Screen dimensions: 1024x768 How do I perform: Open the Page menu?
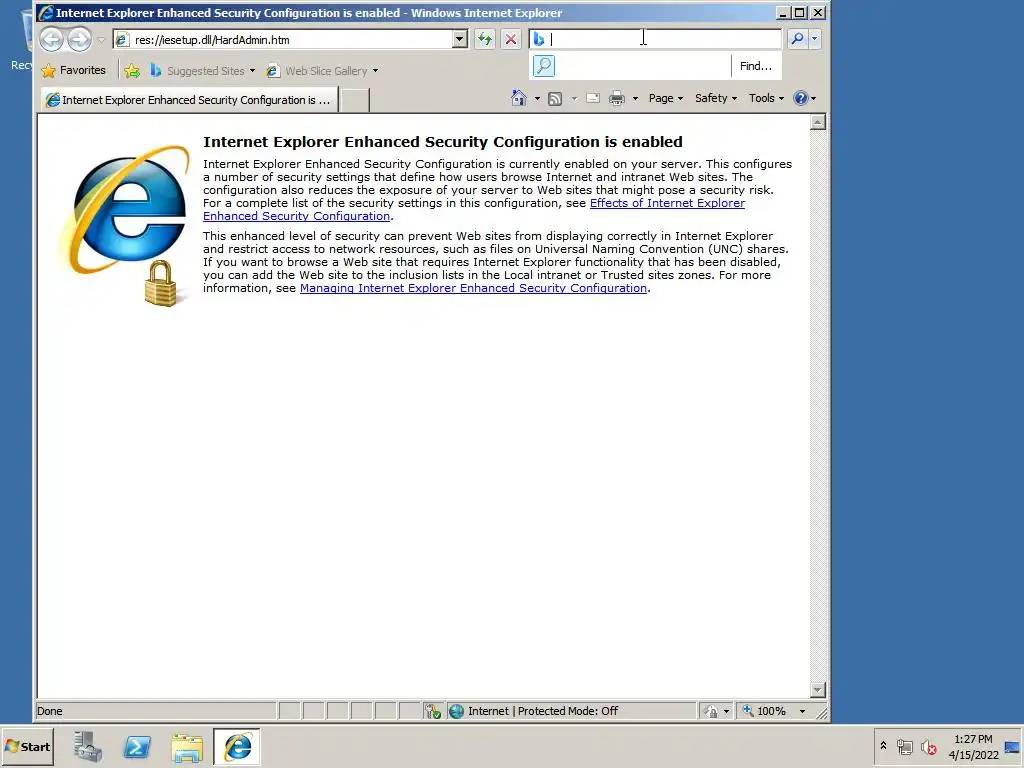pyautogui.click(x=665, y=98)
